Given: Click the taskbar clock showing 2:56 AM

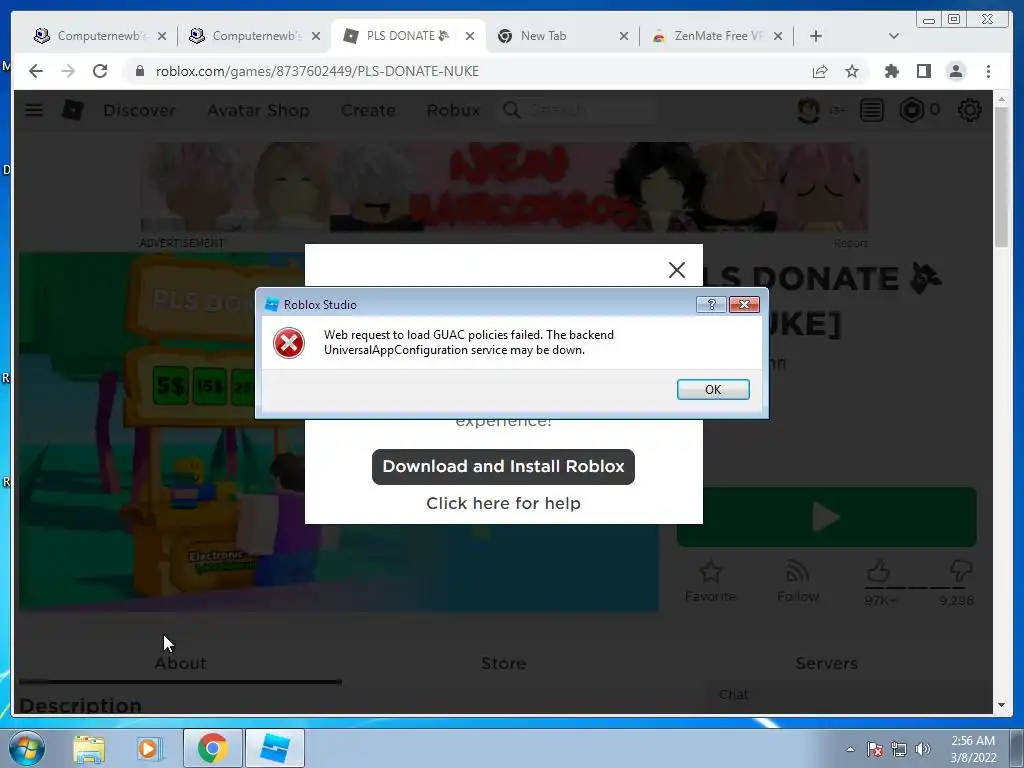Looking at the screenshot, I should [973, 749].
